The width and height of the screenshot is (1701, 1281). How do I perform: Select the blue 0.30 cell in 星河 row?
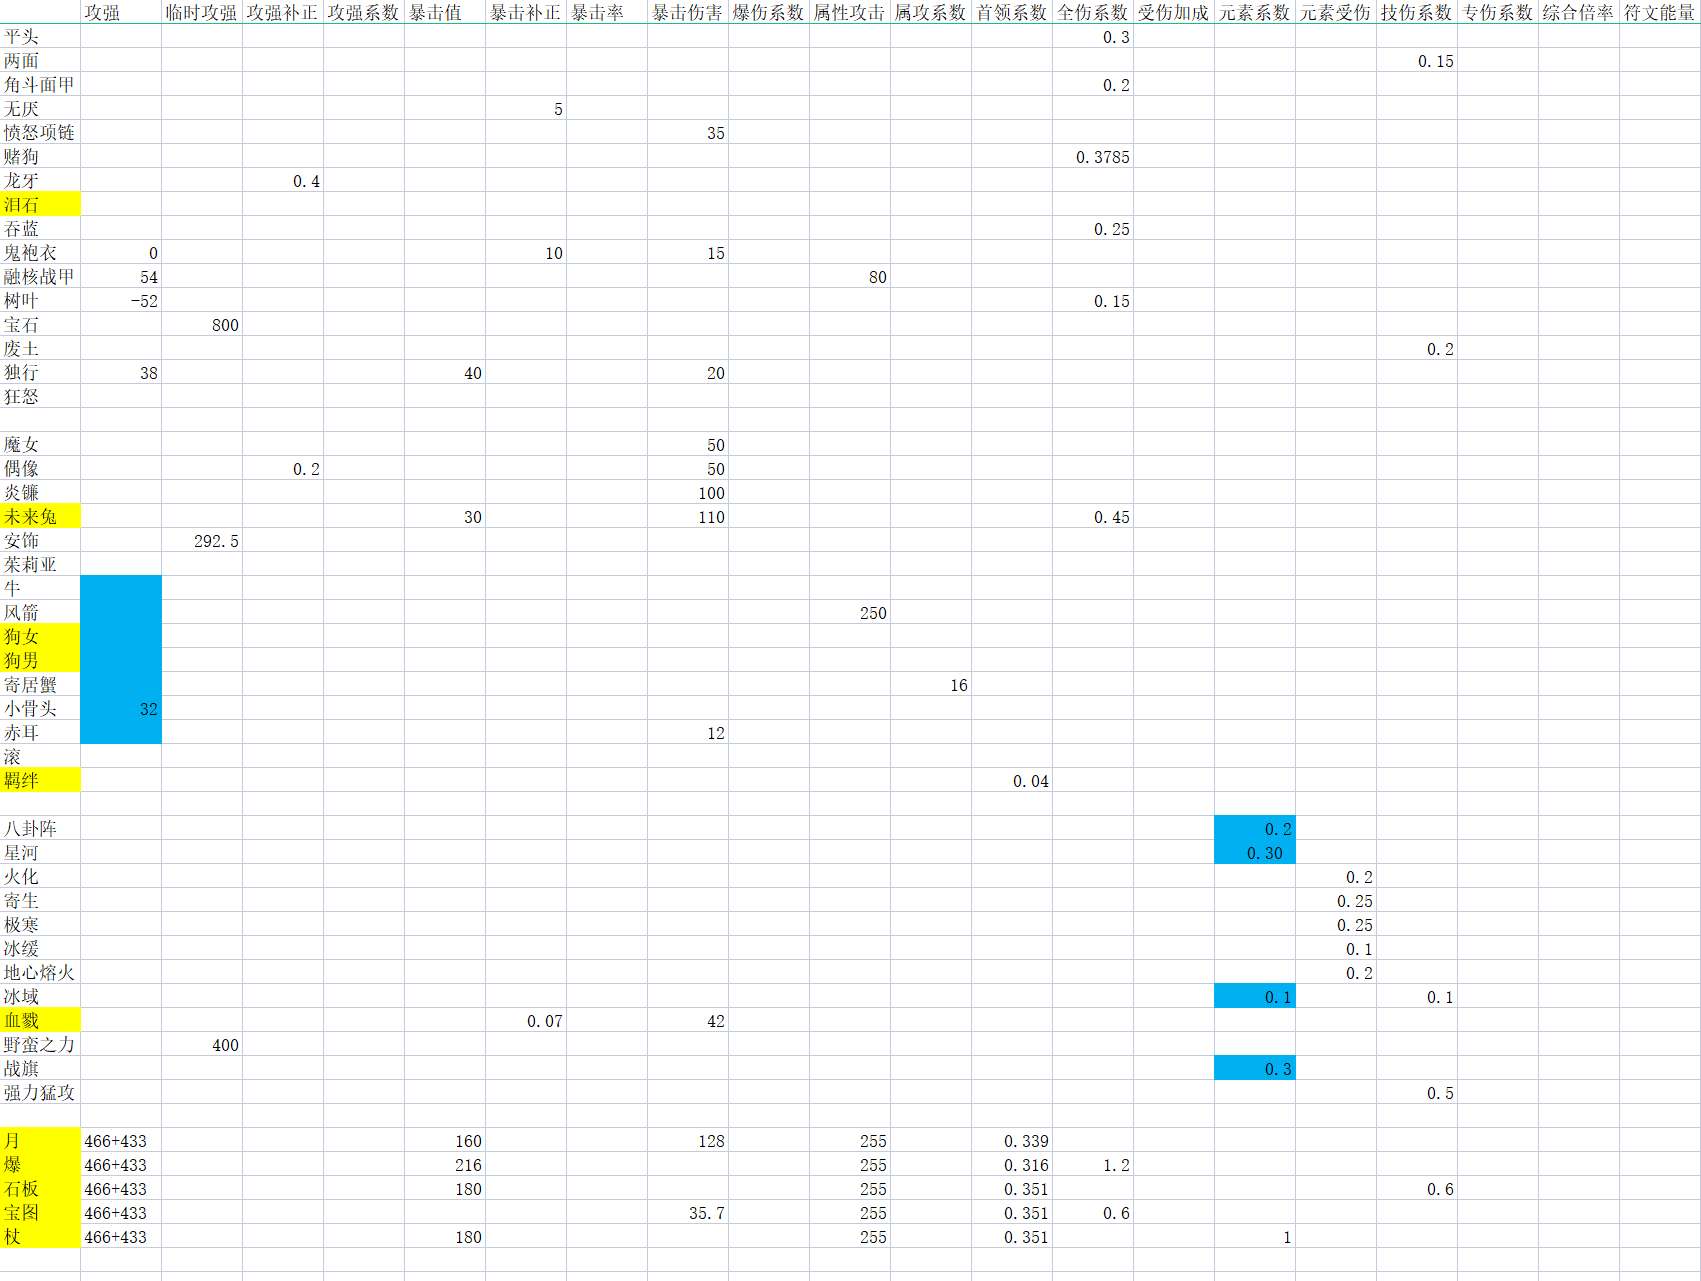1255,852
